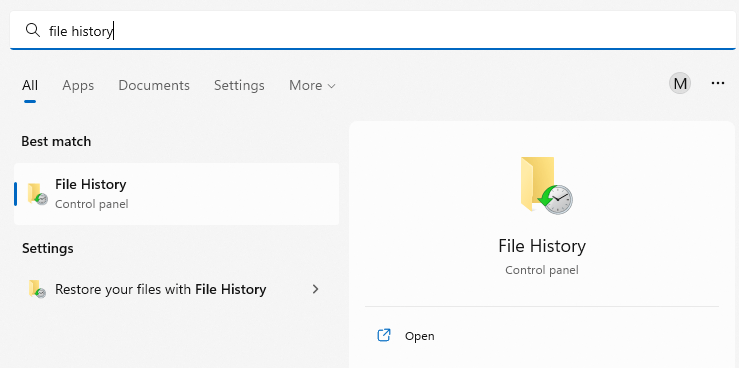Switch to the Settings filter tab
The height and width of the screenshot is (368, 739).
[239, 85]
